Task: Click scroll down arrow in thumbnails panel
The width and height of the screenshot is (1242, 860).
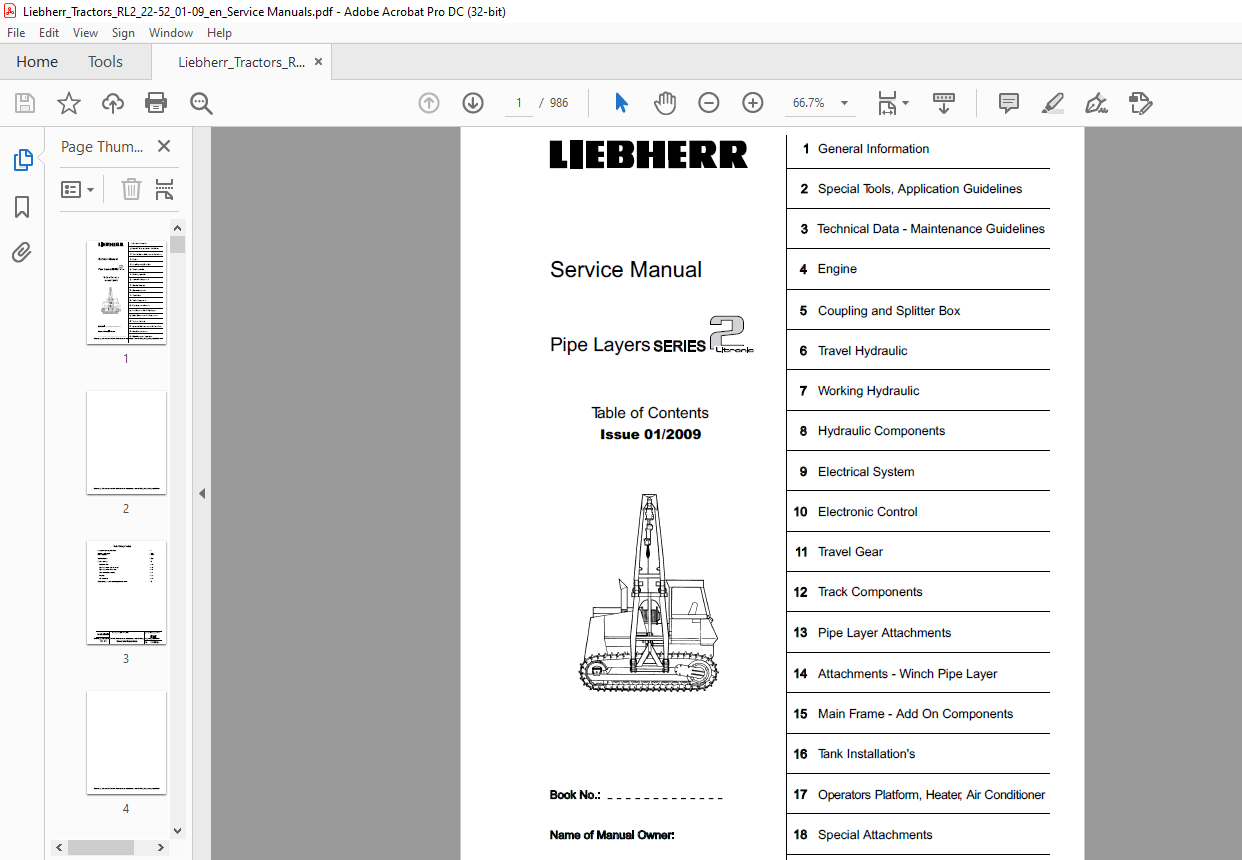Action: [177, 830]
